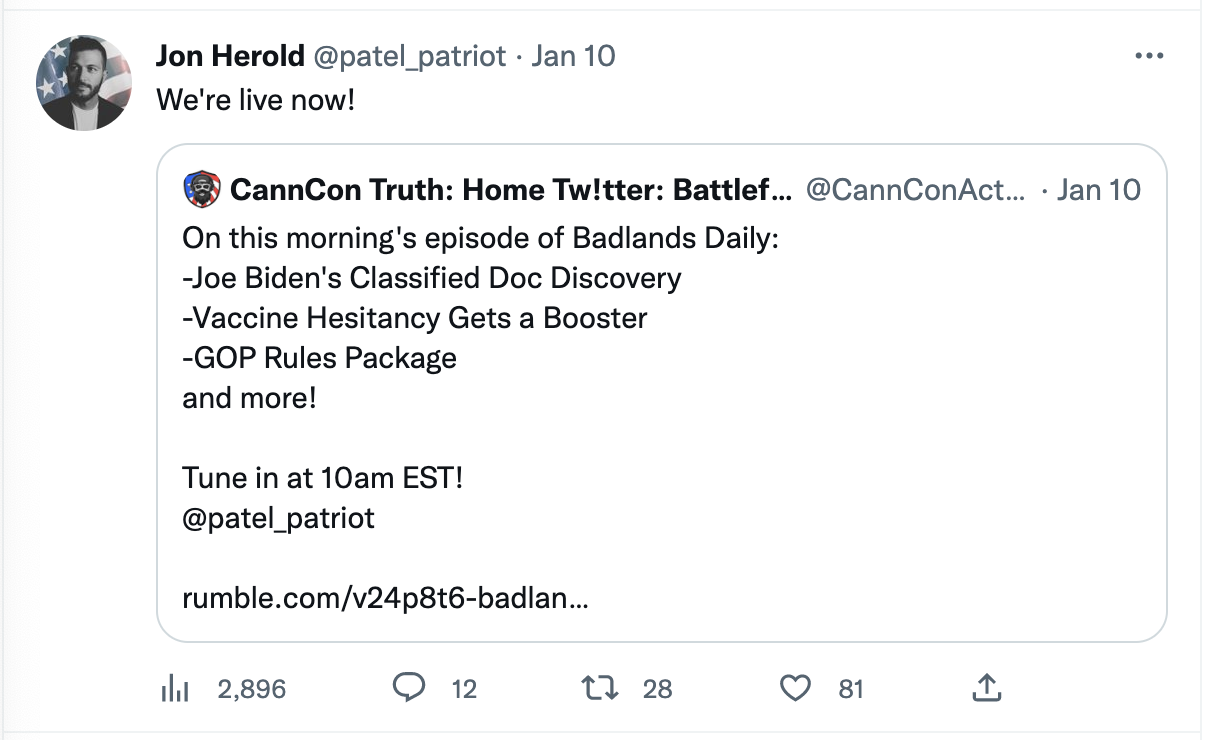The width and height of the screenshot is (1216, 740).
Task: Open the reply icon on Jon Herold's tweet
Action: pos(409,688)
